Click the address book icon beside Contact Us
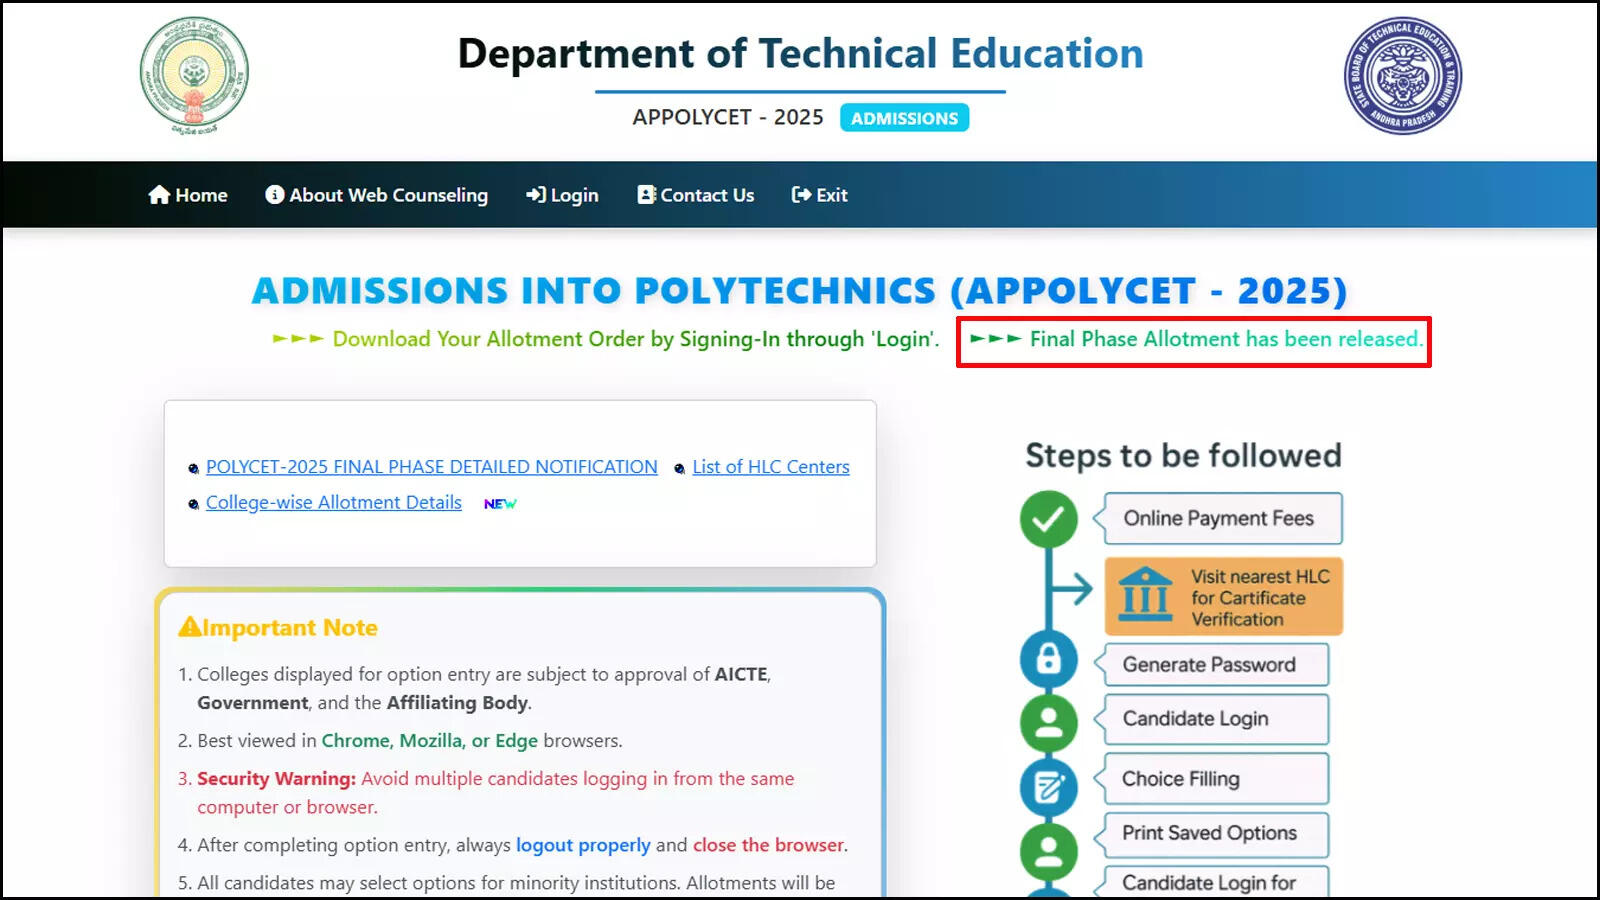The height and width of the screenshot is (900, 1600). pyautogui.click(x=646, y=195)
